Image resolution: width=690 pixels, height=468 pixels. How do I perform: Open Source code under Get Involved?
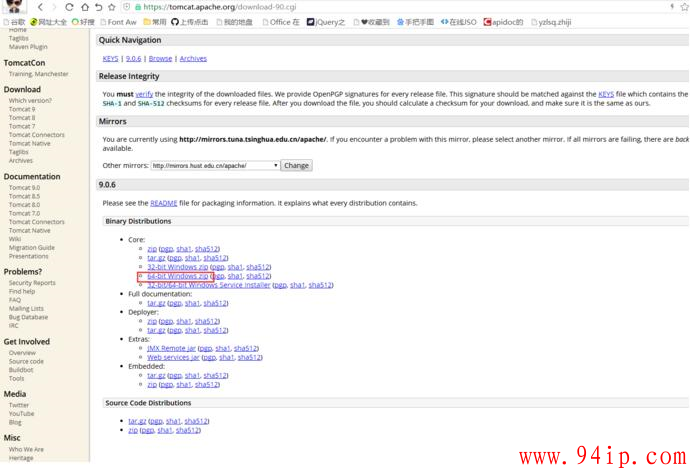[26, 362]
